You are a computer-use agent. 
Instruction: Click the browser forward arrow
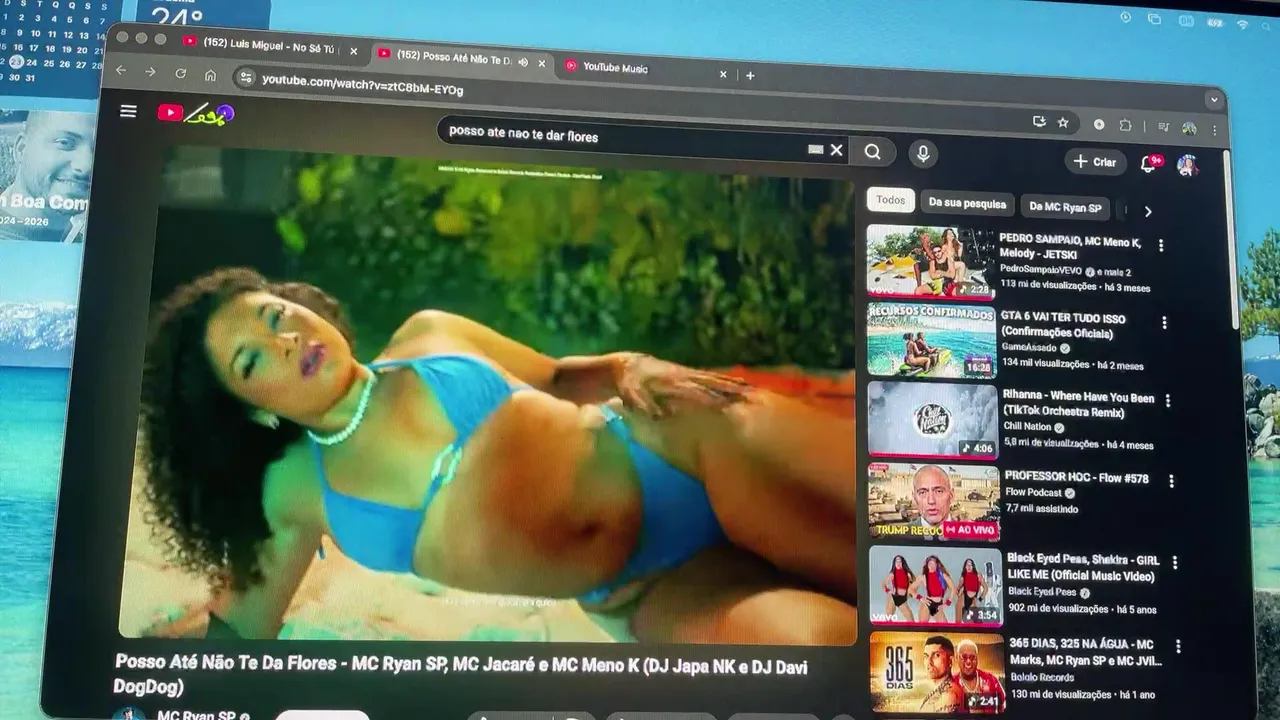click(150, 72)
